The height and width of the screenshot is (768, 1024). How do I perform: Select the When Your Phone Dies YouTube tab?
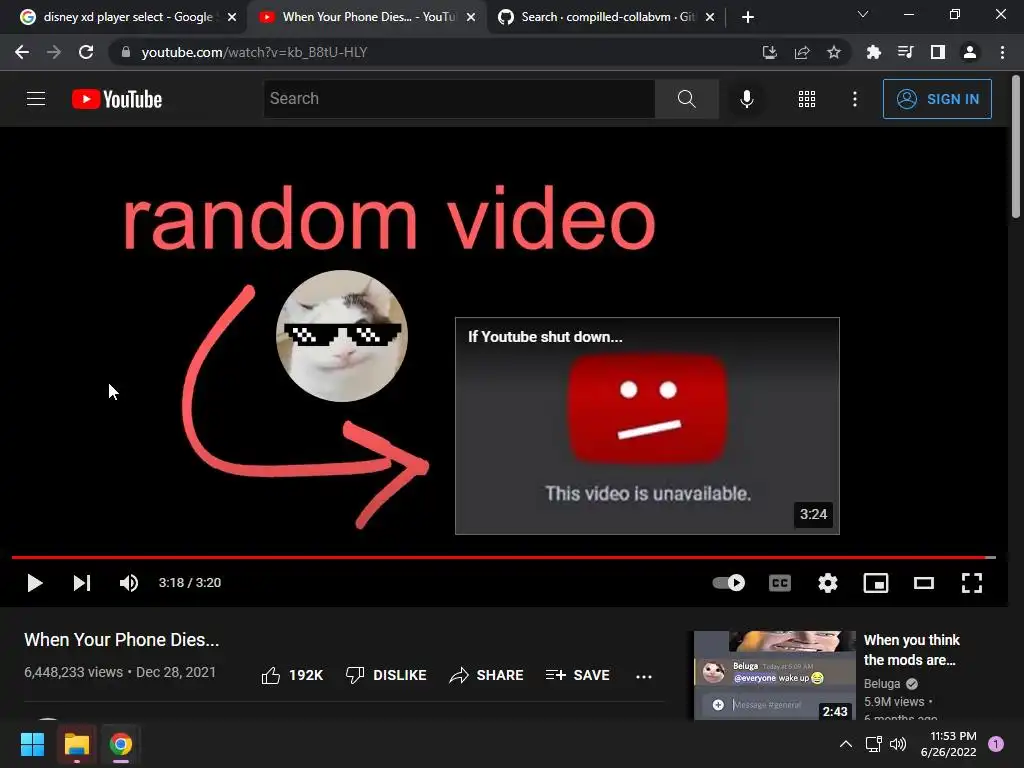pyautogui.click(x=368, y=17)
